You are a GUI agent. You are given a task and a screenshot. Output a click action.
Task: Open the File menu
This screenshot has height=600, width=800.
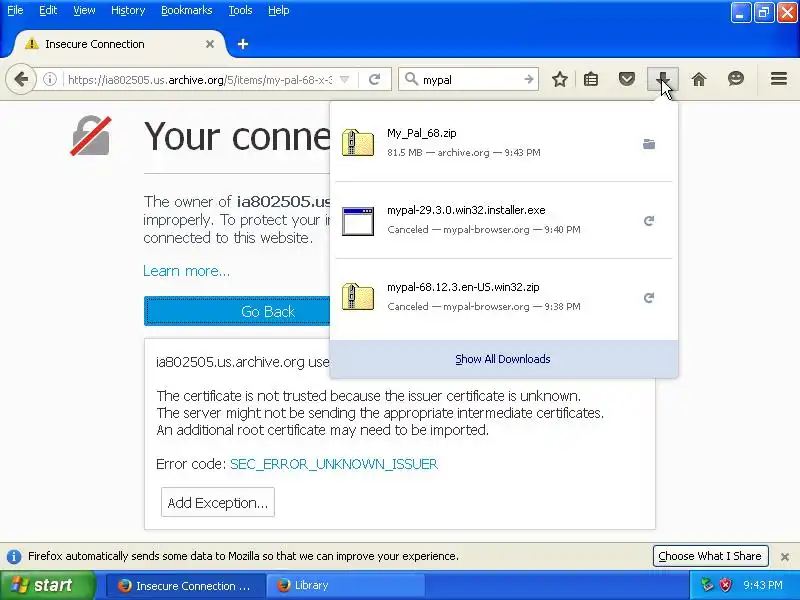pyautogui.click(x=15, y=10)
